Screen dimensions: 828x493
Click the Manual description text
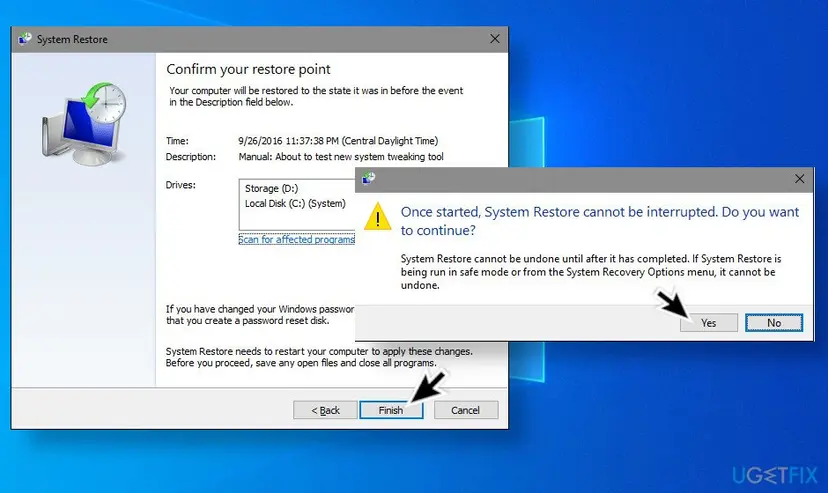tap(341, 157)
